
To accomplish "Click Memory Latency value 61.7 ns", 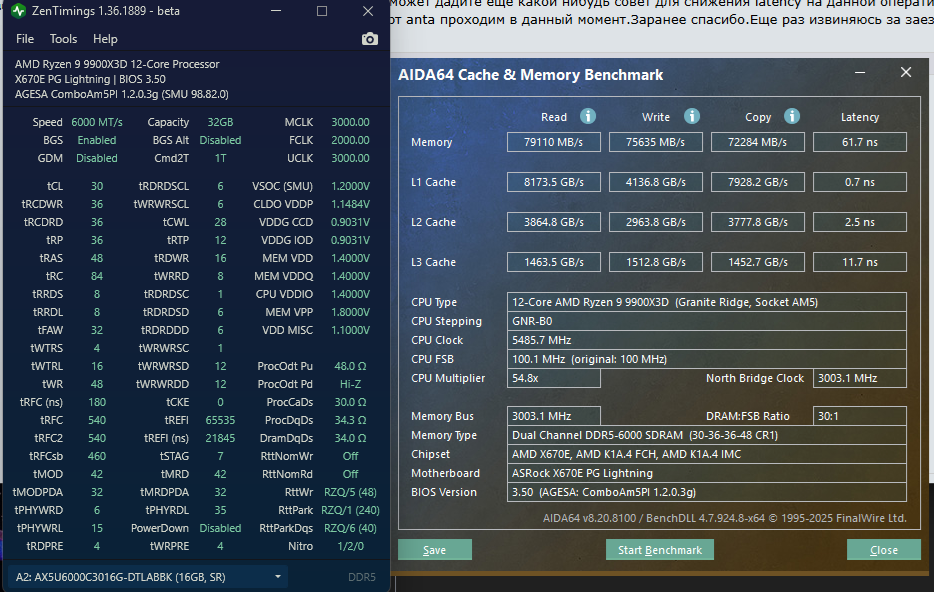I will (x=860, y=142).
